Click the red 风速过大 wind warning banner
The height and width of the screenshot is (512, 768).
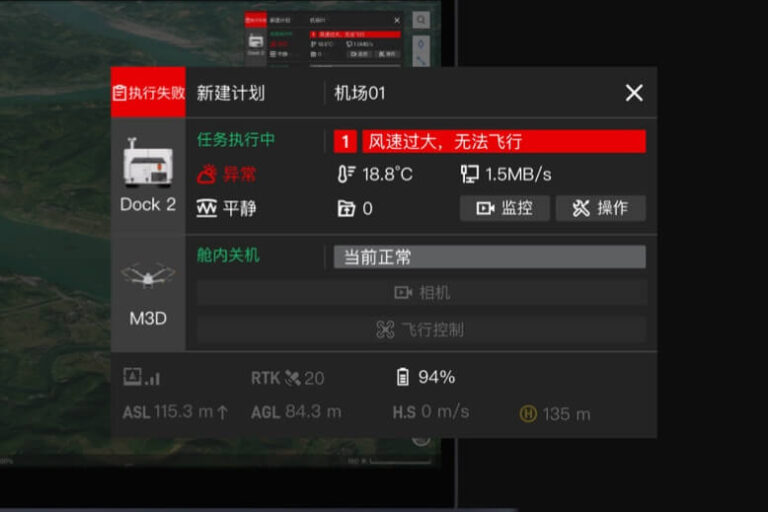tap(504, 142)
